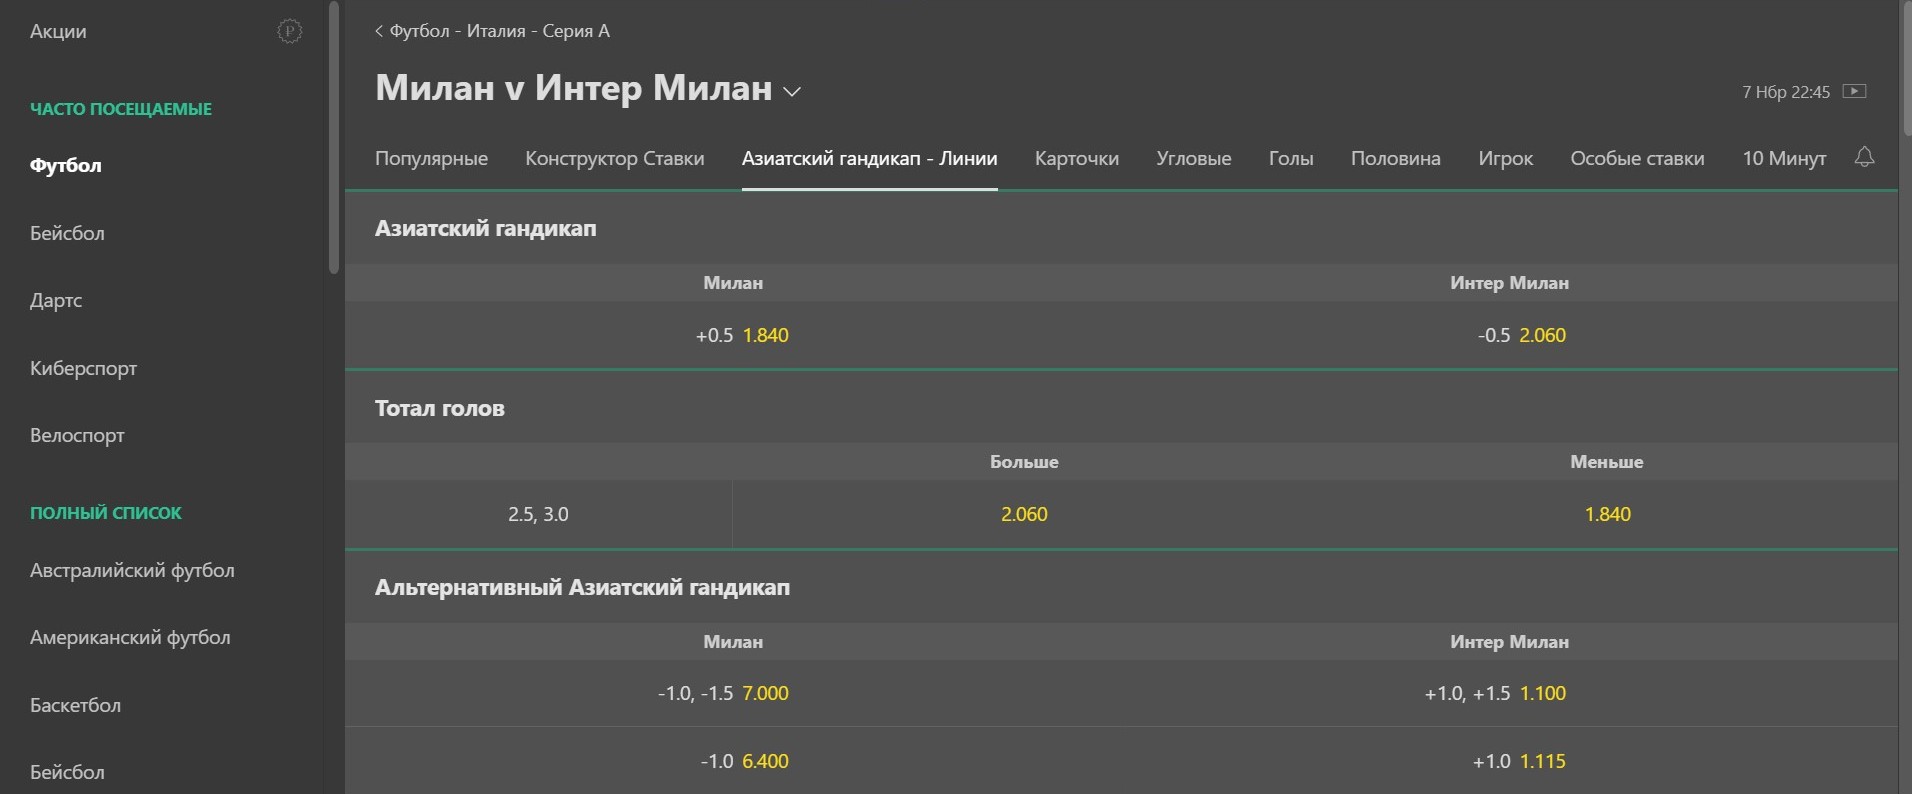
Task: Open Бейсбол in the Полный список section
Action: (67, 772)
